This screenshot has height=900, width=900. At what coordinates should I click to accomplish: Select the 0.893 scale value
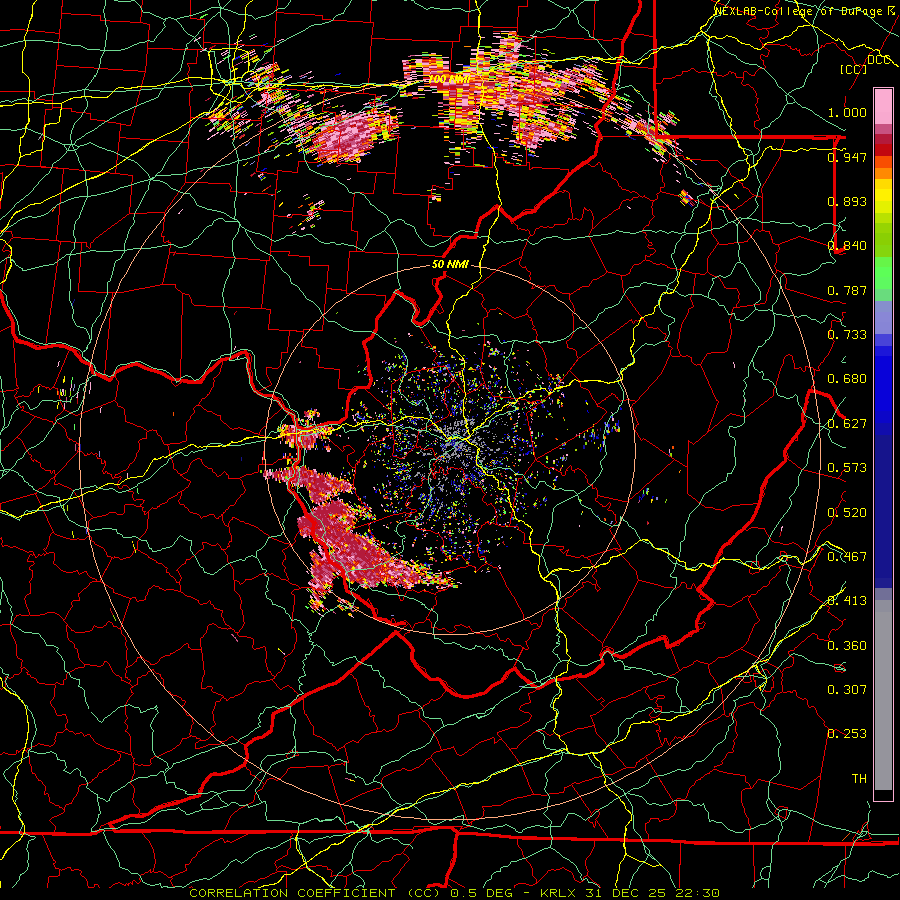tap(847, 201)
